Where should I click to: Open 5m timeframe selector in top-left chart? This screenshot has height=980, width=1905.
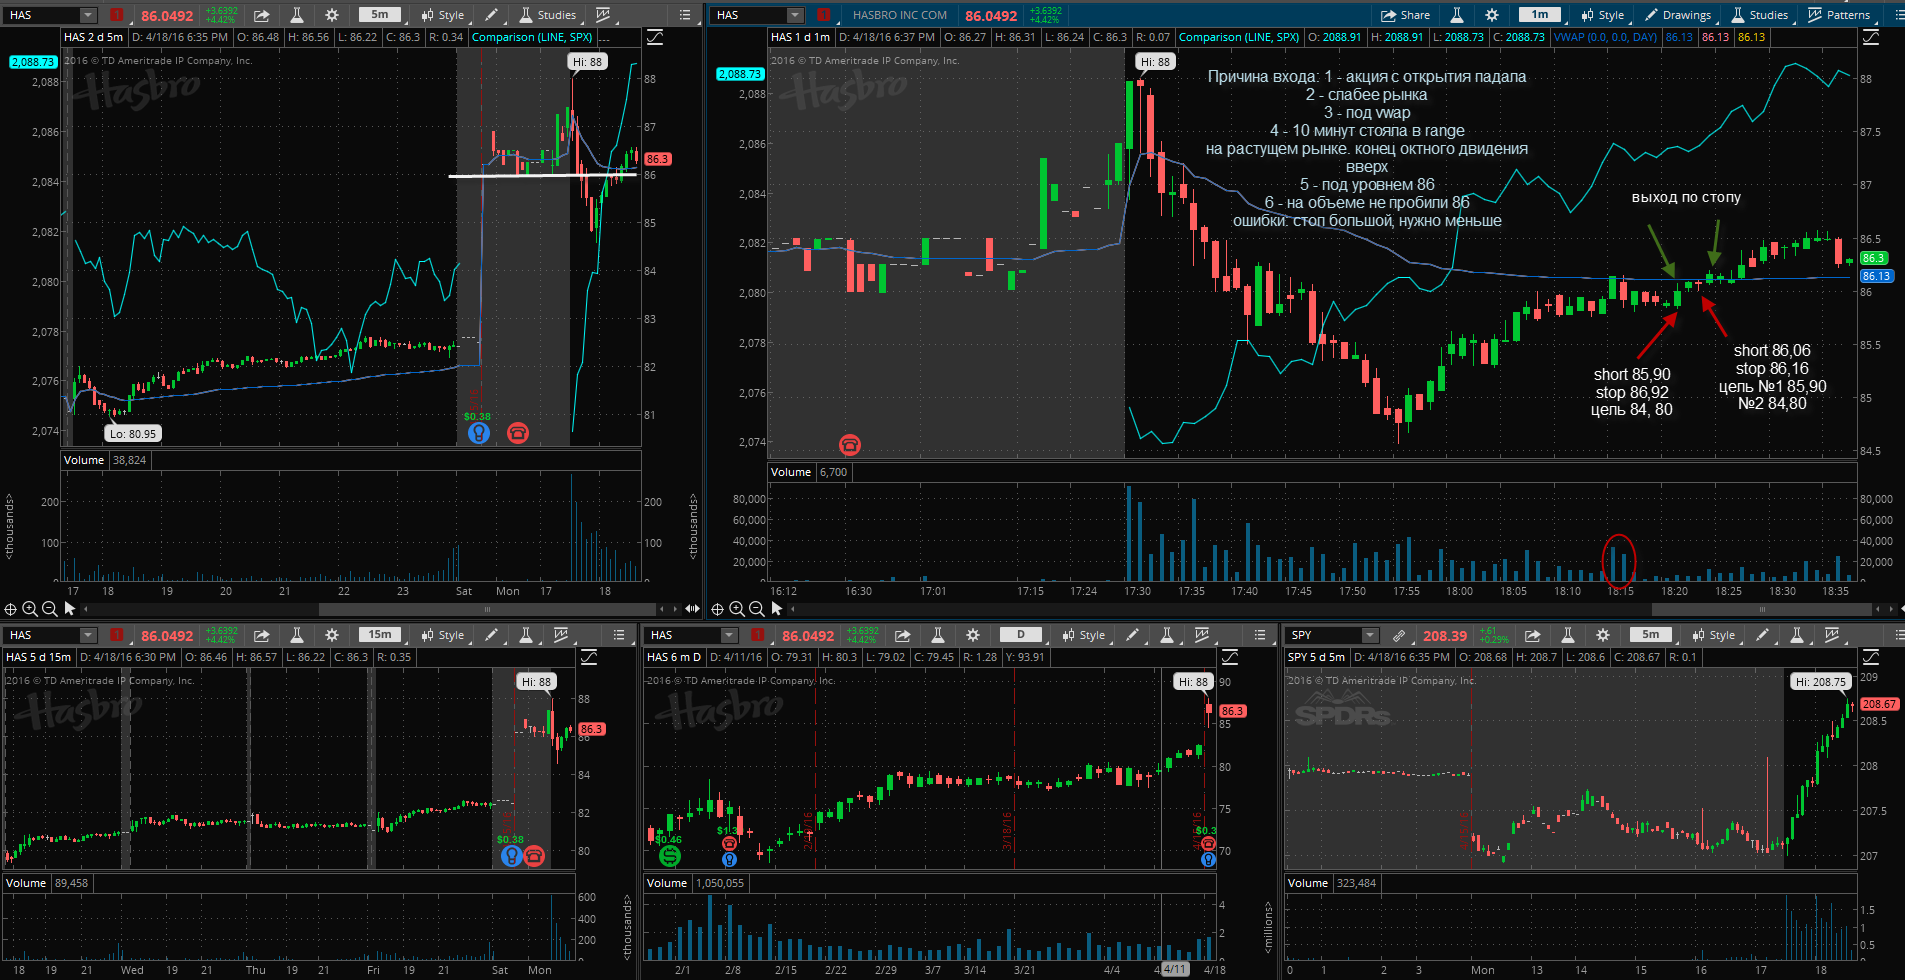(380, 15)
